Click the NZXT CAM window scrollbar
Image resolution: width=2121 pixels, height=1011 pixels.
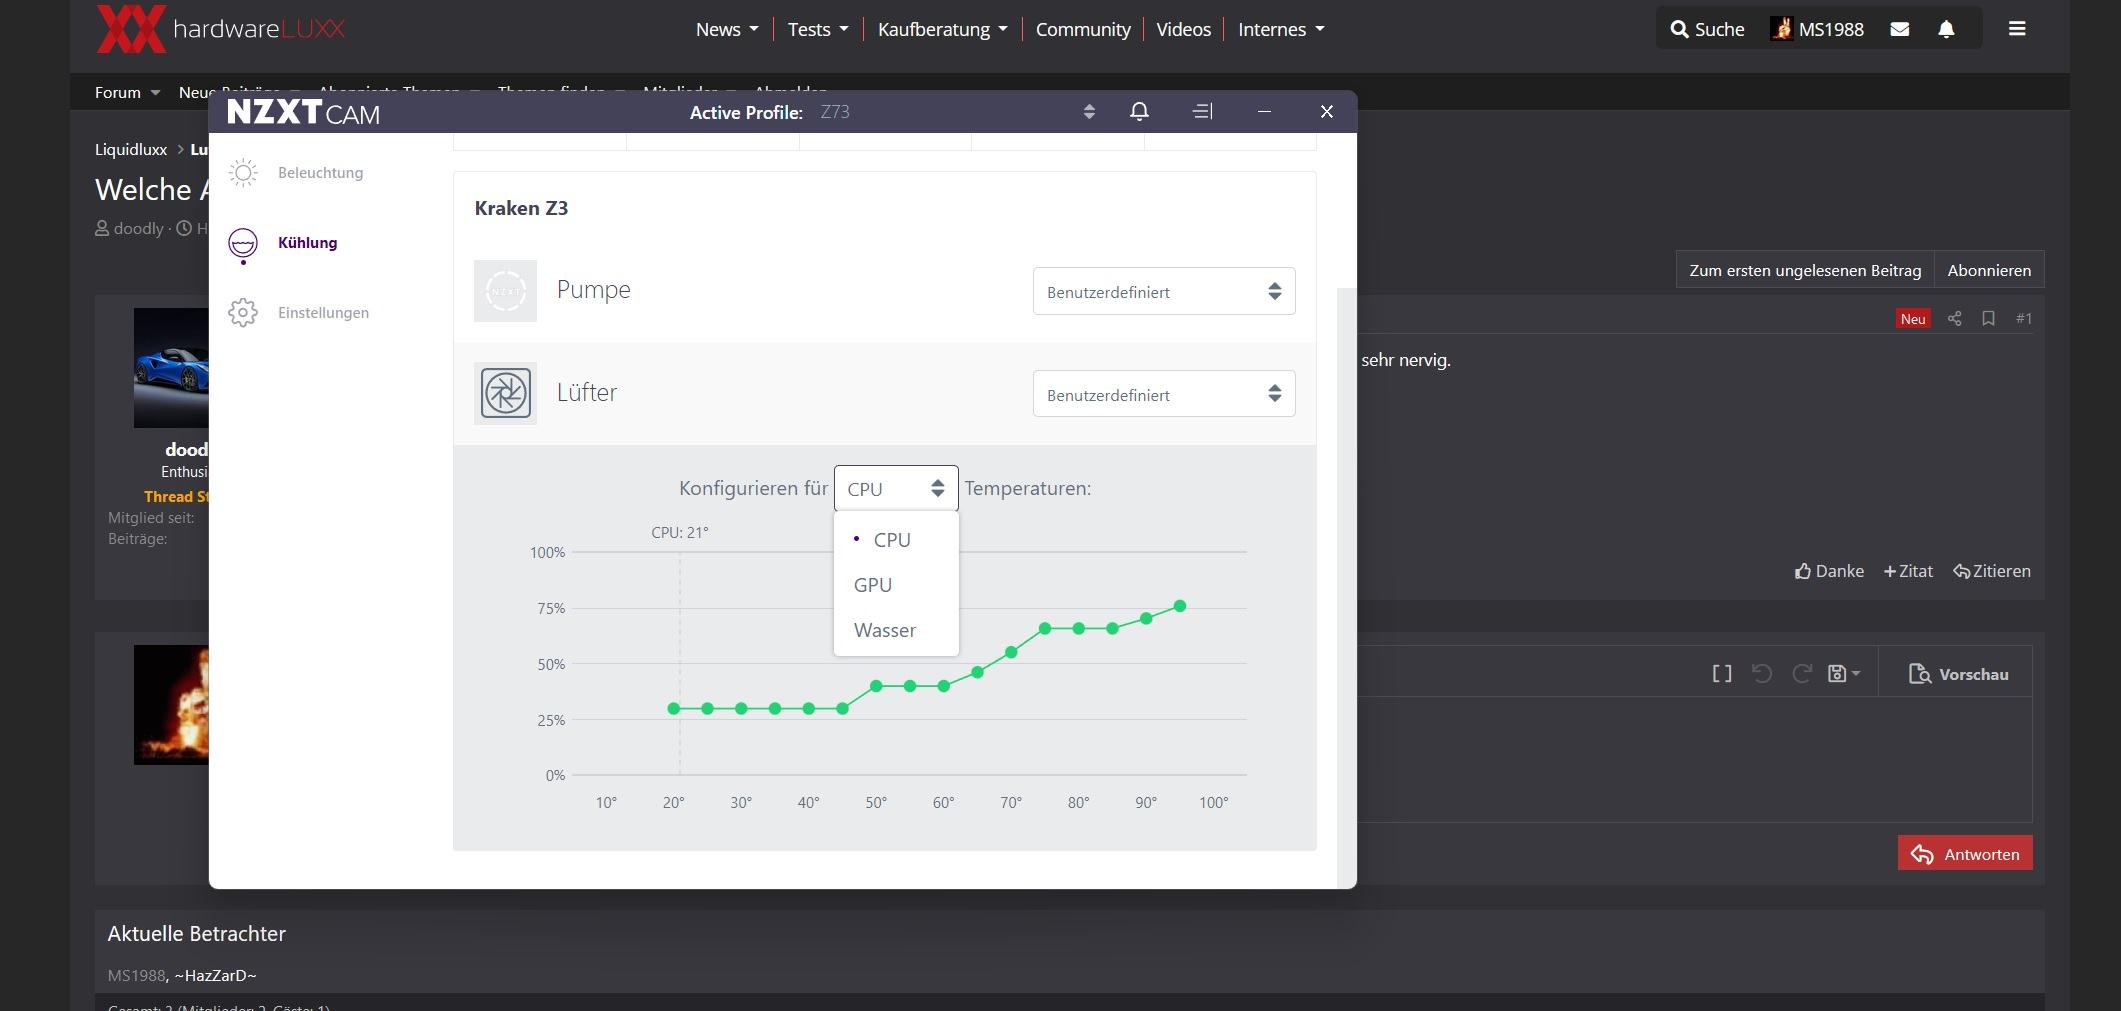point(1347,588)
